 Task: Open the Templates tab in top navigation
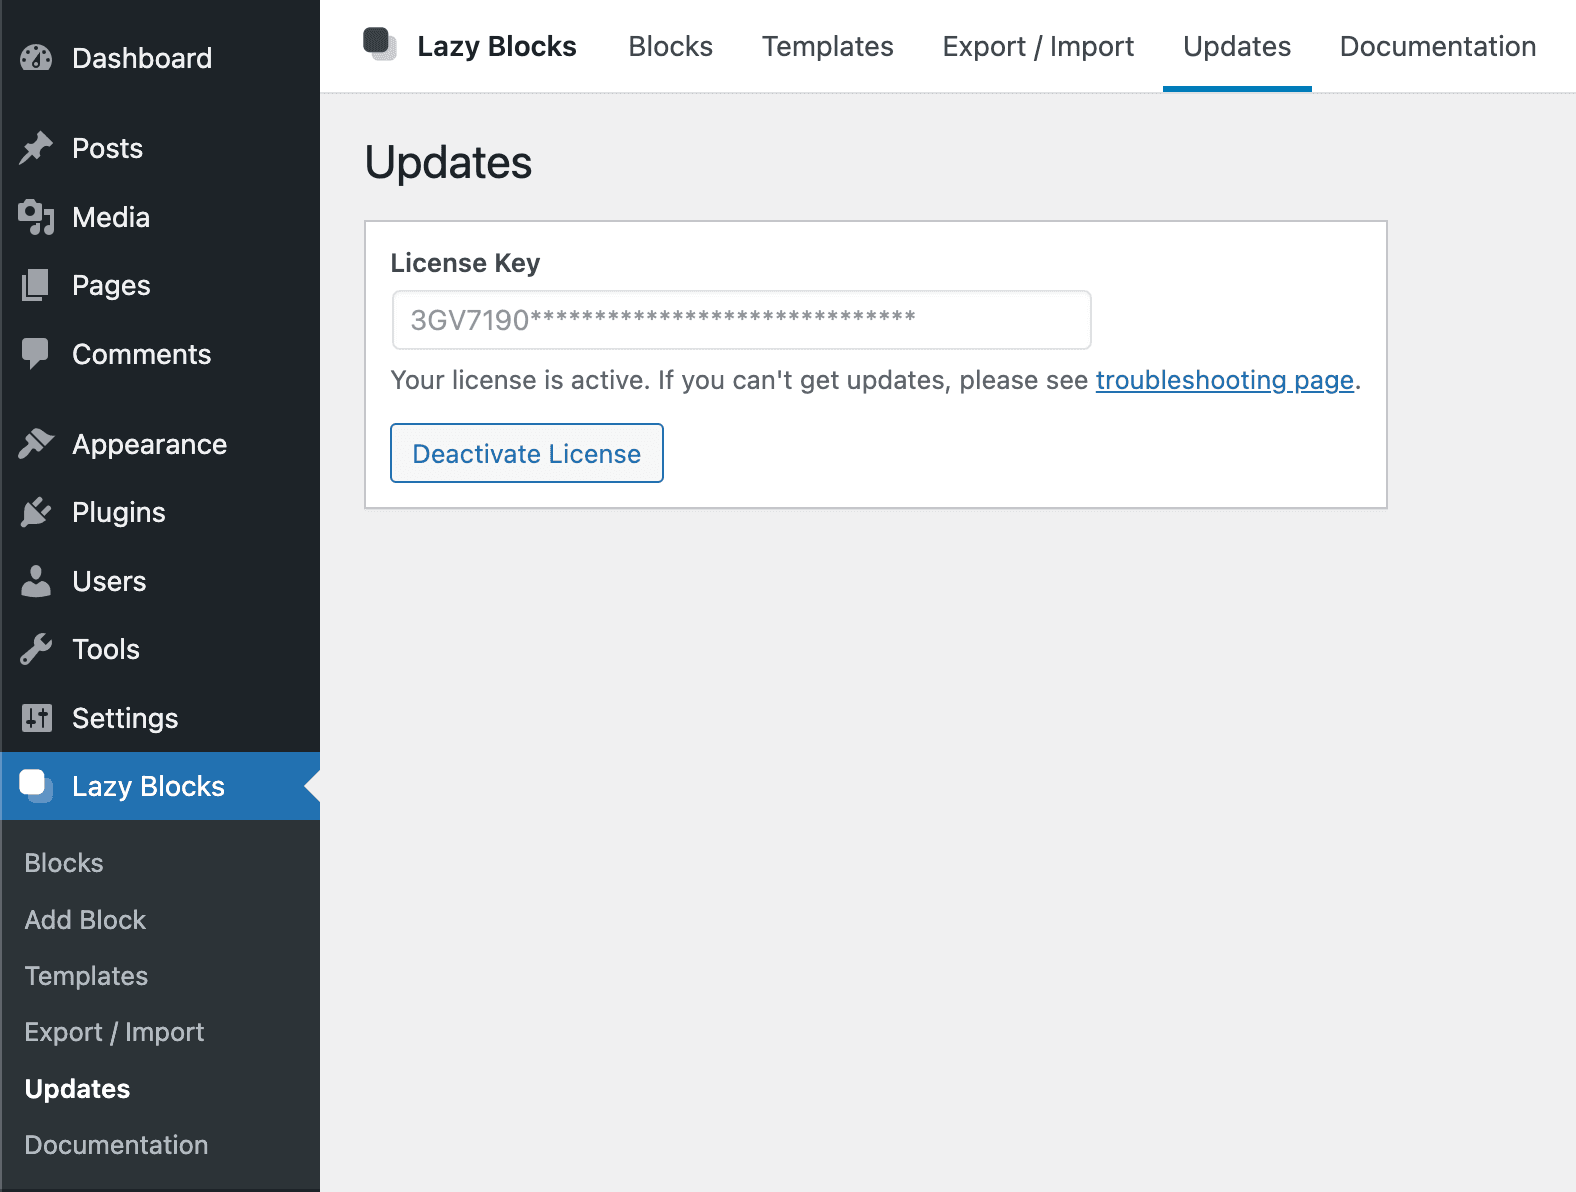[x=827, y=47]
